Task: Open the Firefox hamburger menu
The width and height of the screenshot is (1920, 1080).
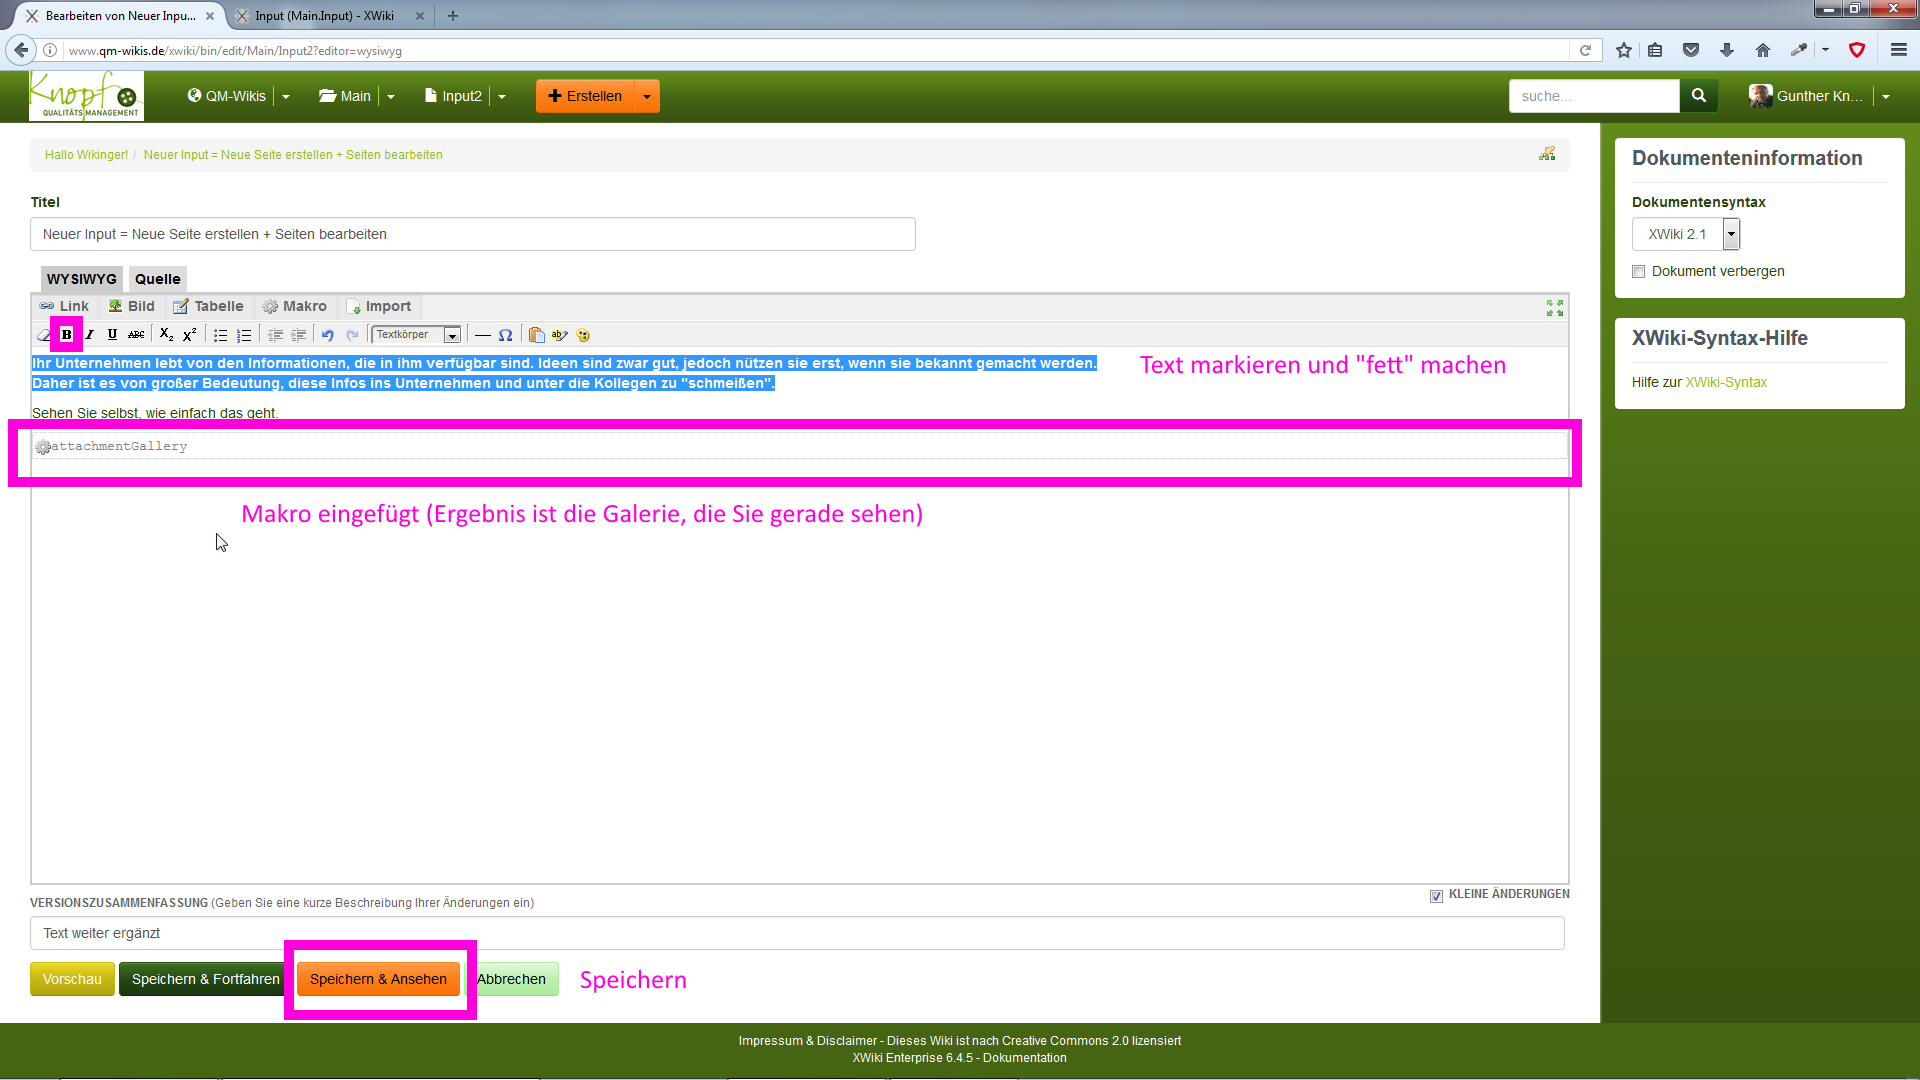Action: click(x=1899, y=50)
